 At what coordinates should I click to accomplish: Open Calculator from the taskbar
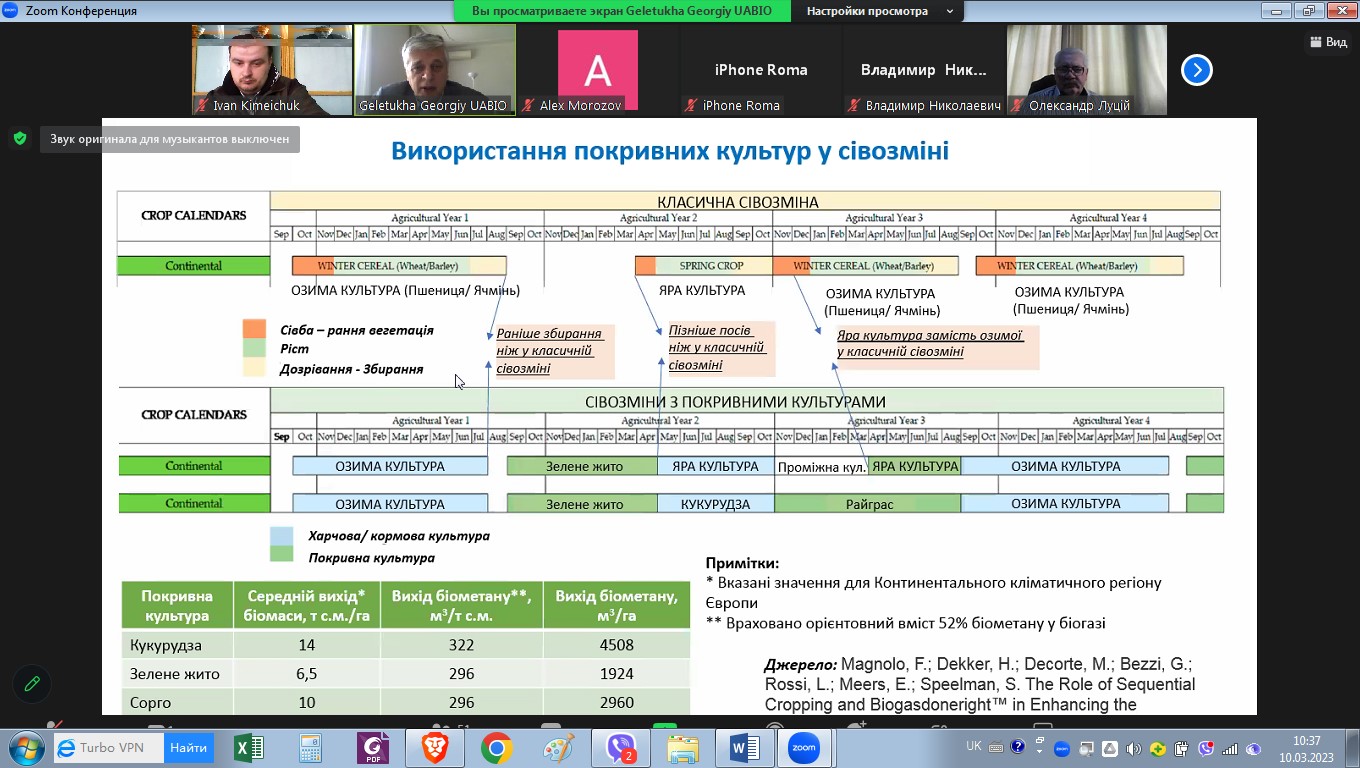[311, 748]
